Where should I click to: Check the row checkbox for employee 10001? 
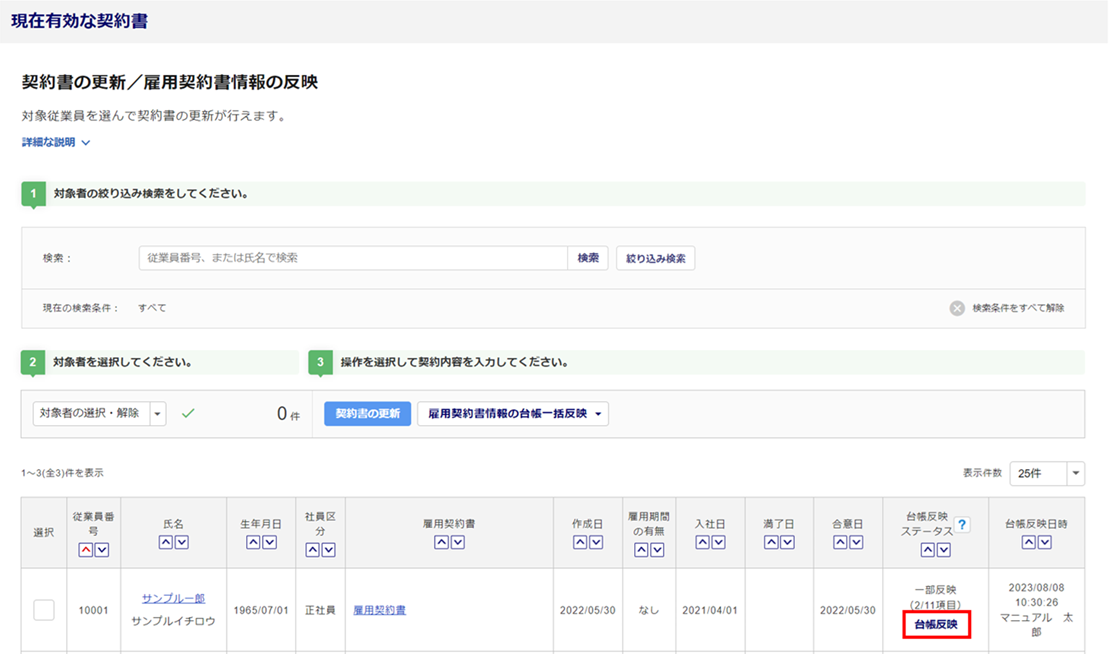(x=44, y=610)
